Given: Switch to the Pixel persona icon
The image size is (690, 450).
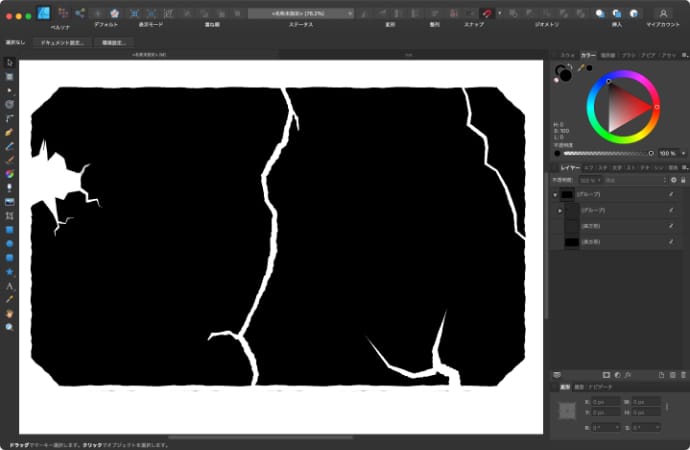Looking at the screenshot, I should click(64, 12).
